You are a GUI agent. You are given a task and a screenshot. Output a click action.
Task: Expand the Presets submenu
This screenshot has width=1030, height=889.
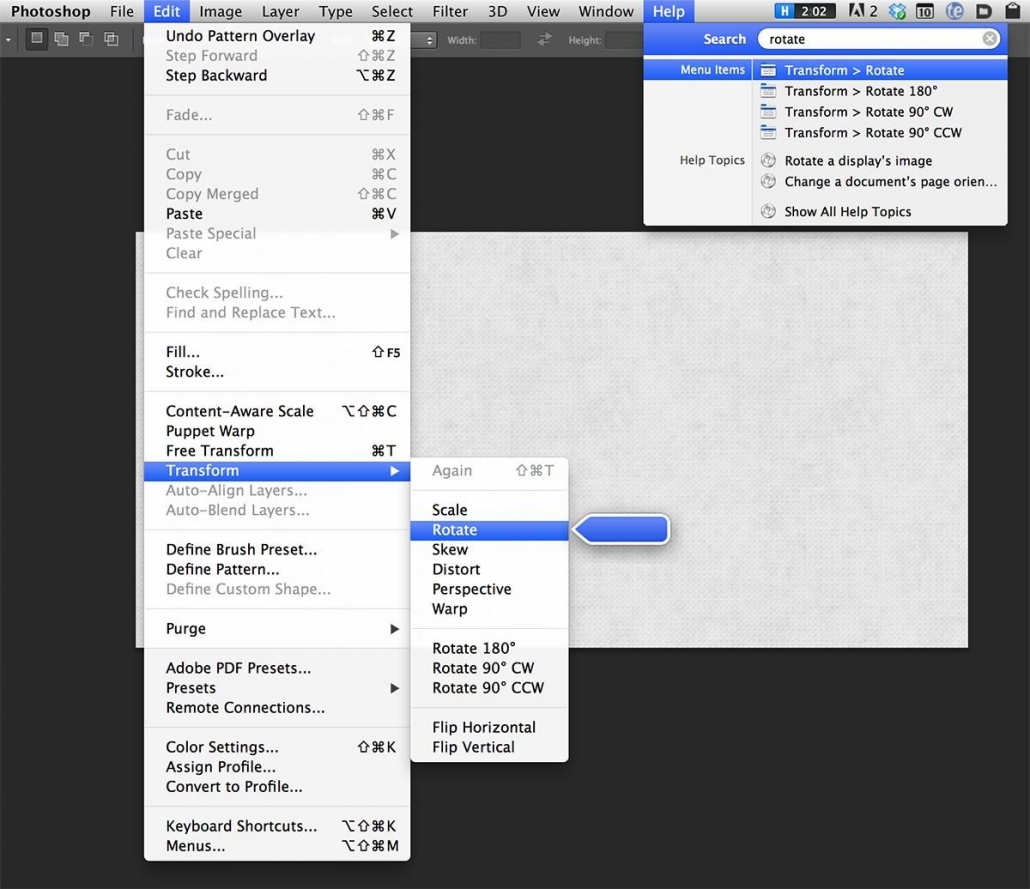pyautogui.click(x=277, y=688)
